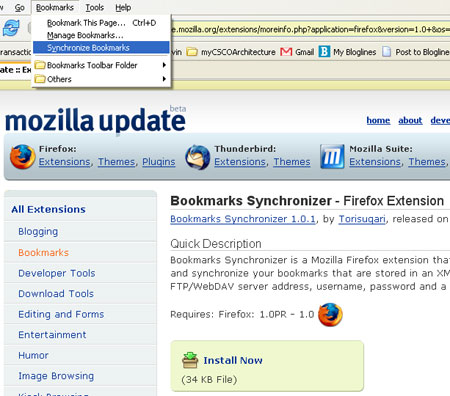Open Developer Tools category
The image size is (450, 396).
(x=57, y=273)
